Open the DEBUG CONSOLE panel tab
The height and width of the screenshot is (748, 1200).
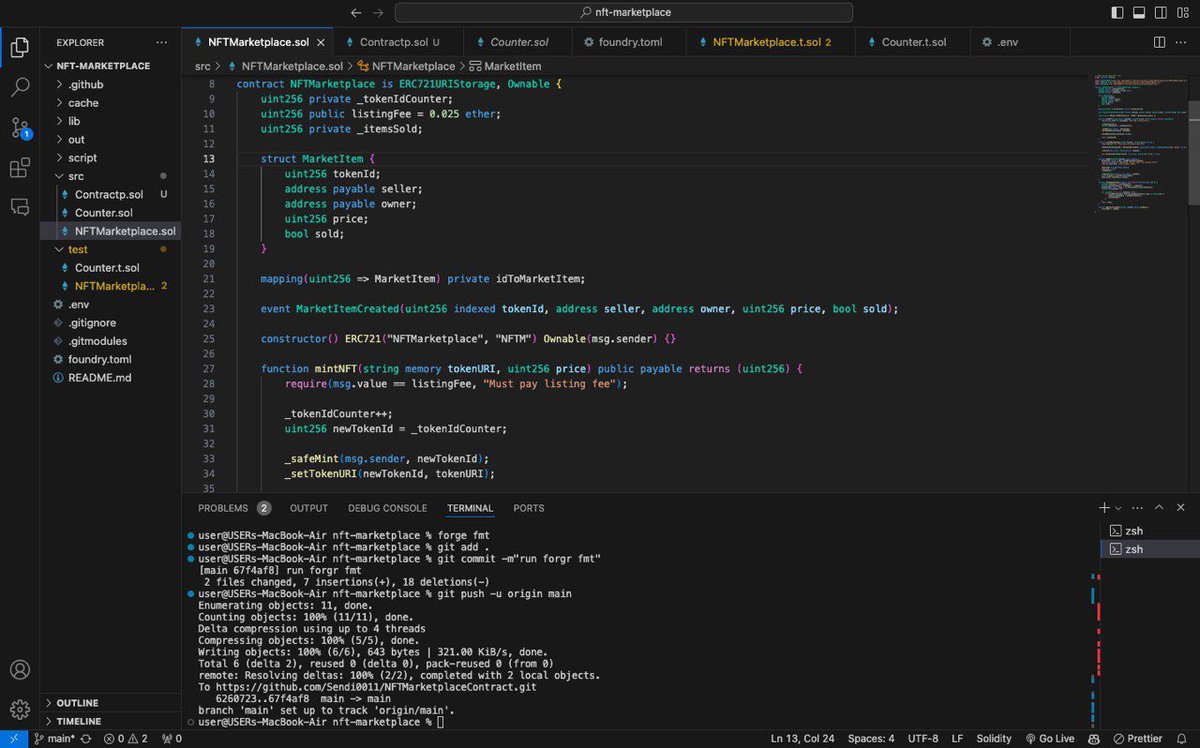(x=387, y=508)
